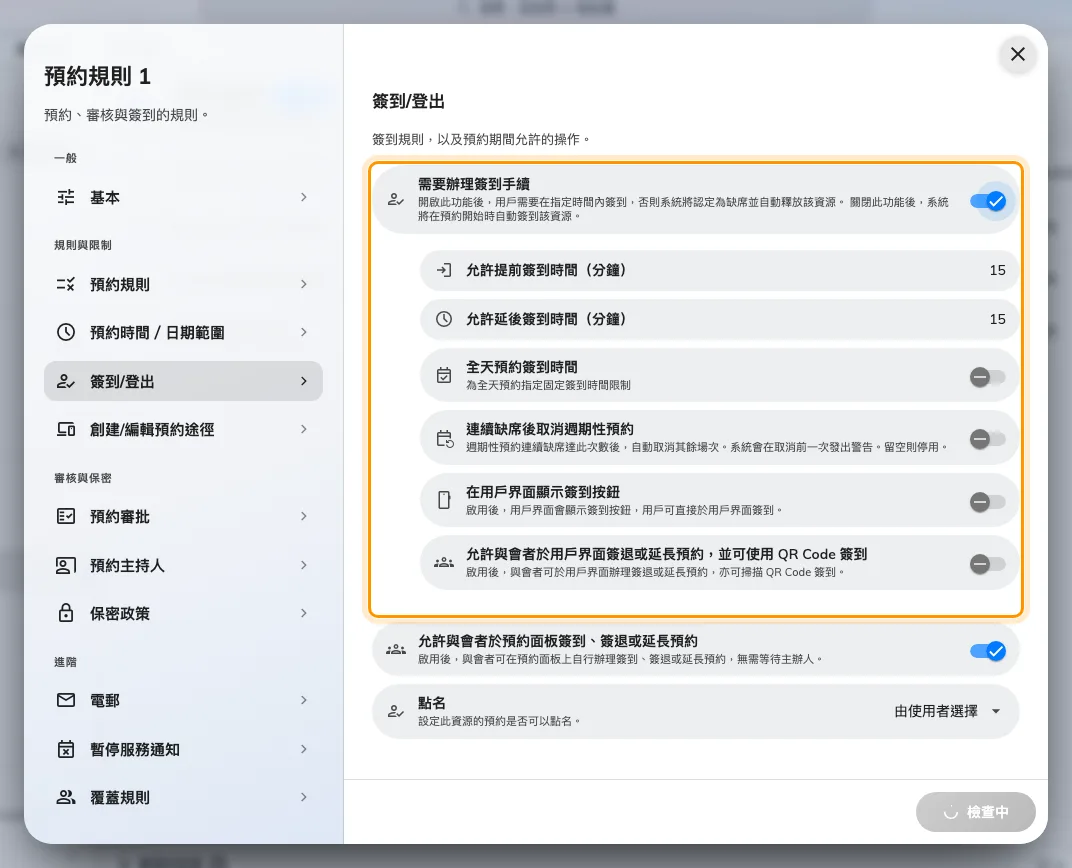The image size is (1072, 868).
Task: Open 覆蓋規則 settings entry
Action: point(183,797)
